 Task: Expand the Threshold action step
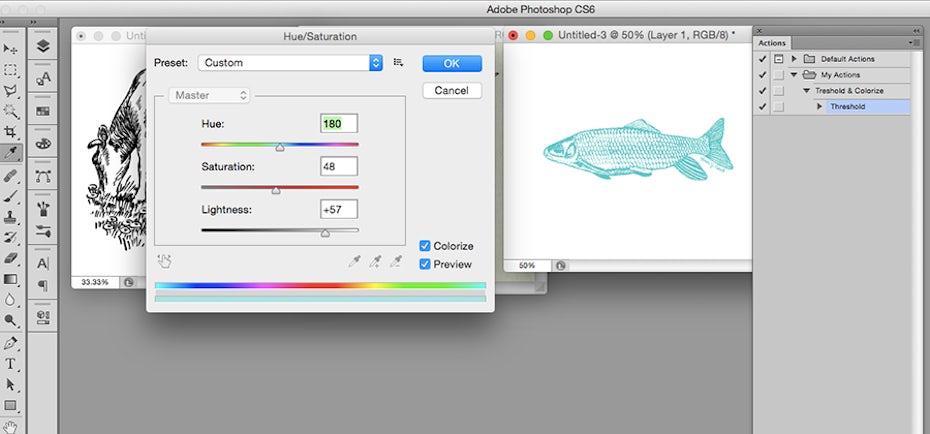pyautogui.click(x=819, y=106)
